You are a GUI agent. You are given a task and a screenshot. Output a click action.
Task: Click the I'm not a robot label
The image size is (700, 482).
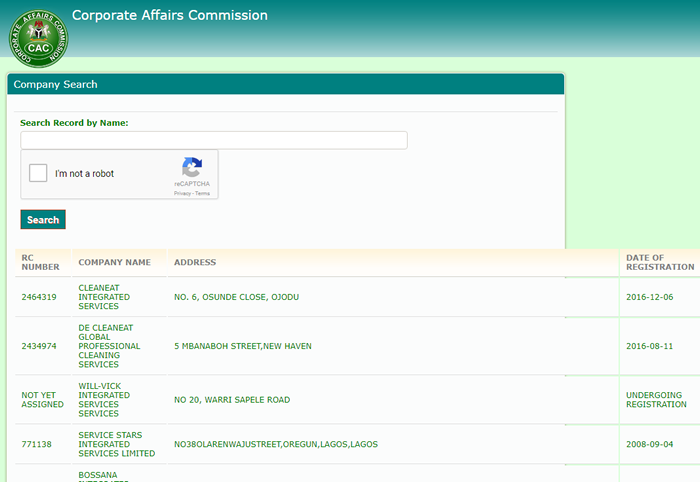tap(84, 174)
